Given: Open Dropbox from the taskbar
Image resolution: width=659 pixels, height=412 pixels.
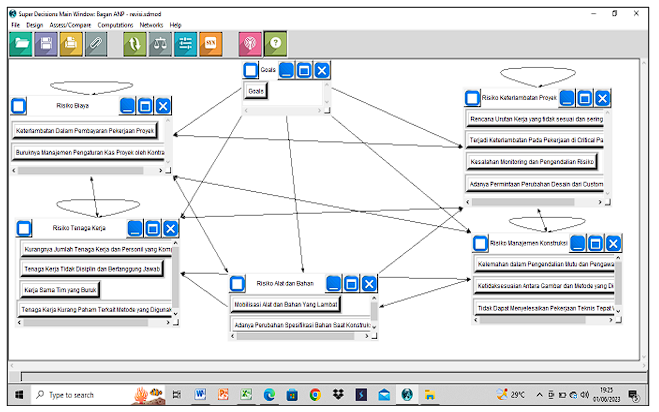Looking at the screenshot, I should (x=338, y=395).
